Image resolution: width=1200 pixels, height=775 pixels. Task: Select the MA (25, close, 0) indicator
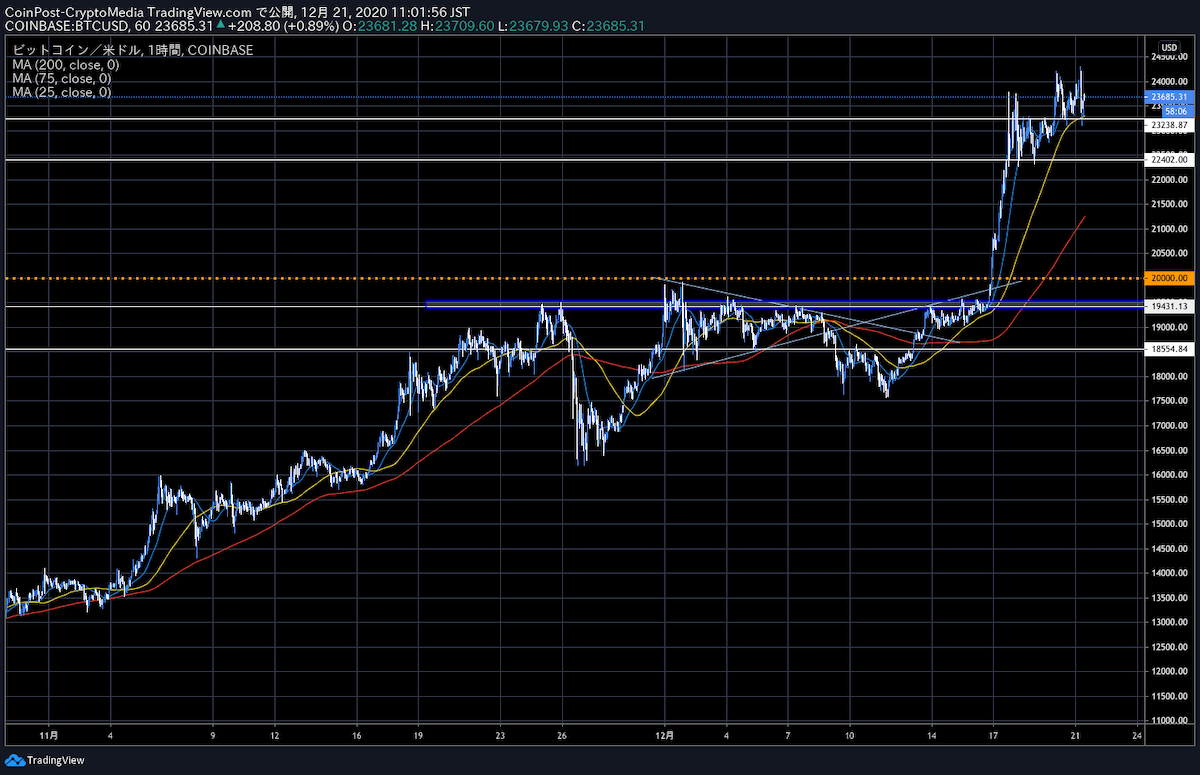click(58, 92)
